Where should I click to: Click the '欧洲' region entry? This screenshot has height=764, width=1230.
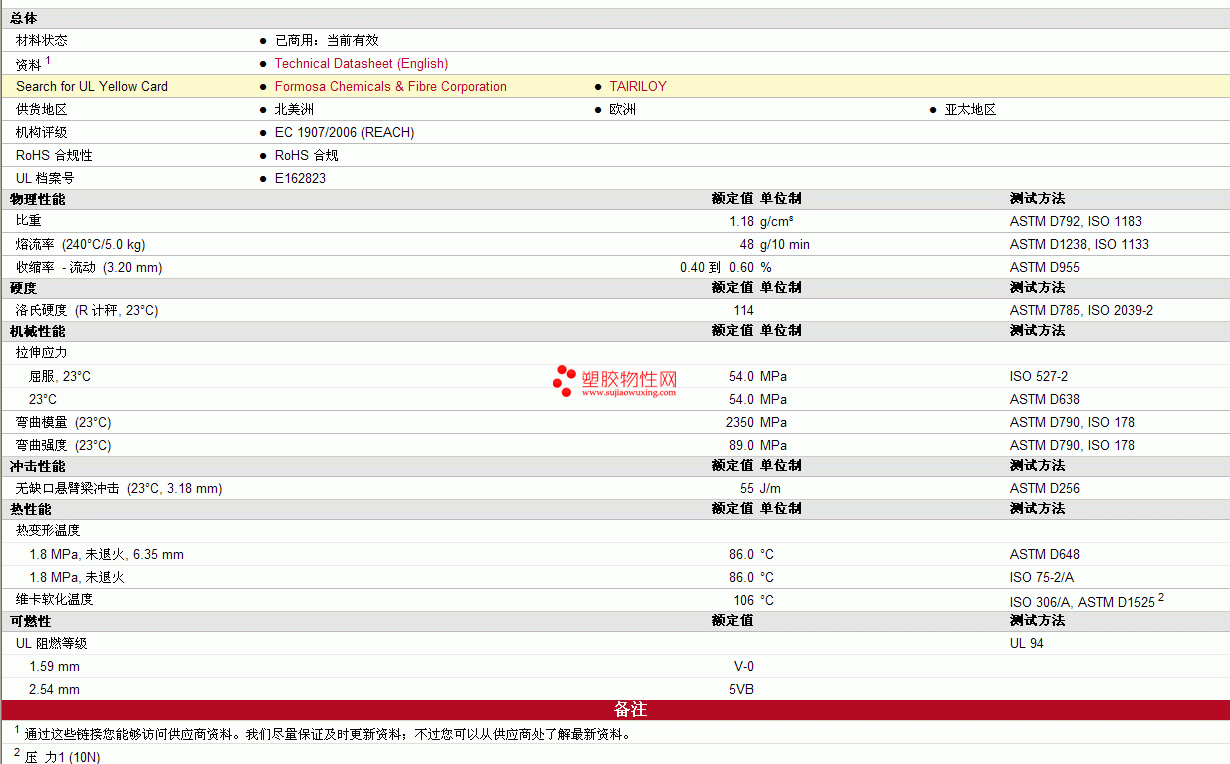[x=623, y=109]
